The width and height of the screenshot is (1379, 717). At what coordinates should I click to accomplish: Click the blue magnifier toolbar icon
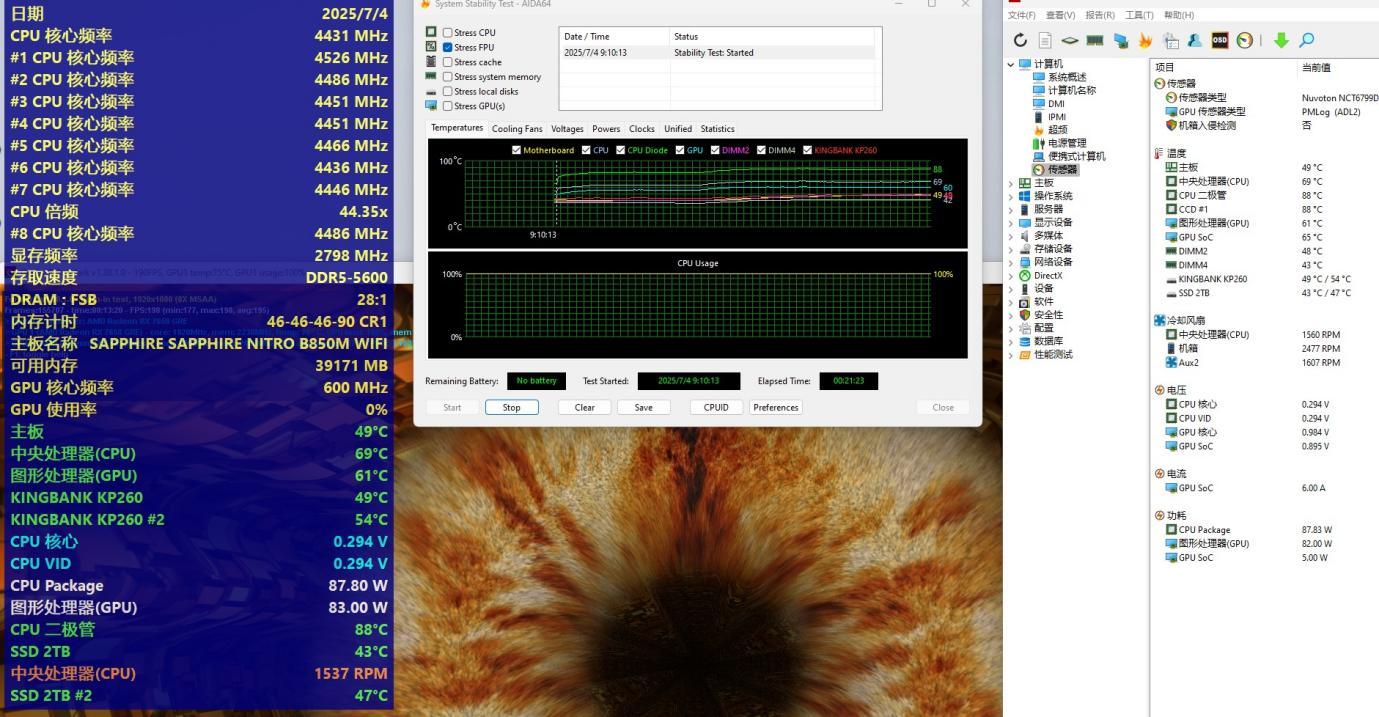coord(1306,41)
